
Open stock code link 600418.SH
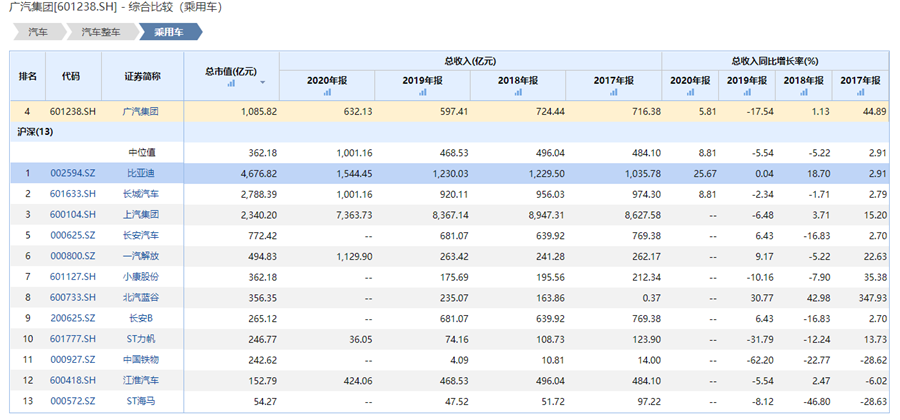73,380
